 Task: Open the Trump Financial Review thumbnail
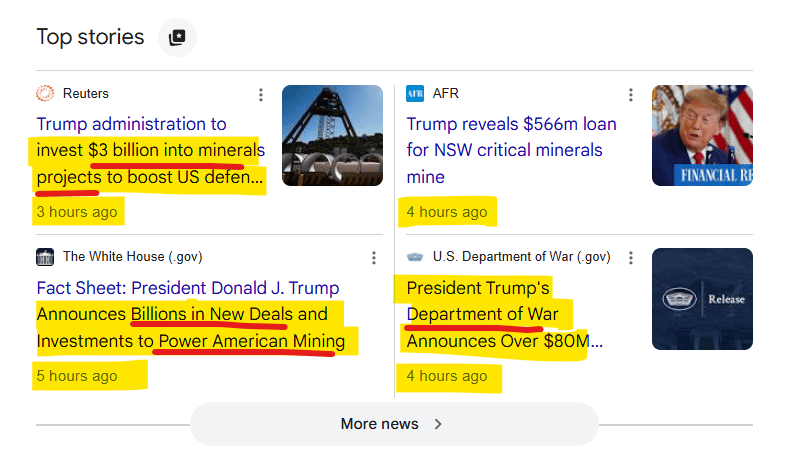tap(702, 135)
